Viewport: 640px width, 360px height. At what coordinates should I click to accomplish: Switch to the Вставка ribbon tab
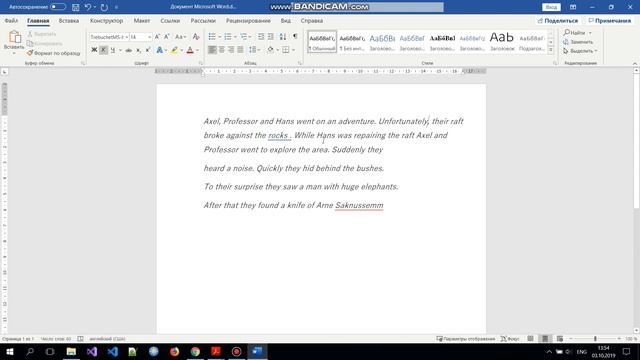(69, 20)
